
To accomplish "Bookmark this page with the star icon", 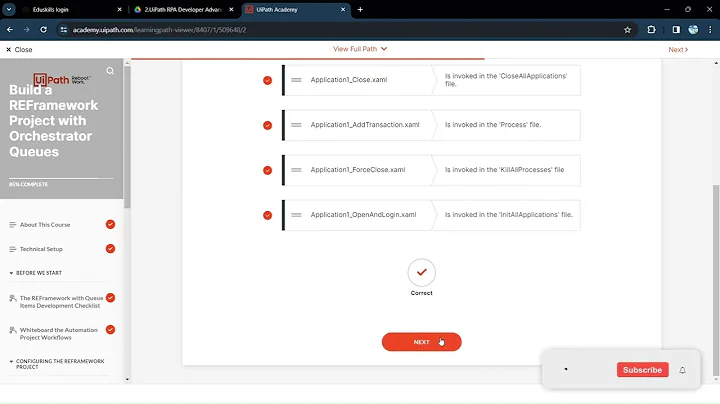I will coord(627,30).
